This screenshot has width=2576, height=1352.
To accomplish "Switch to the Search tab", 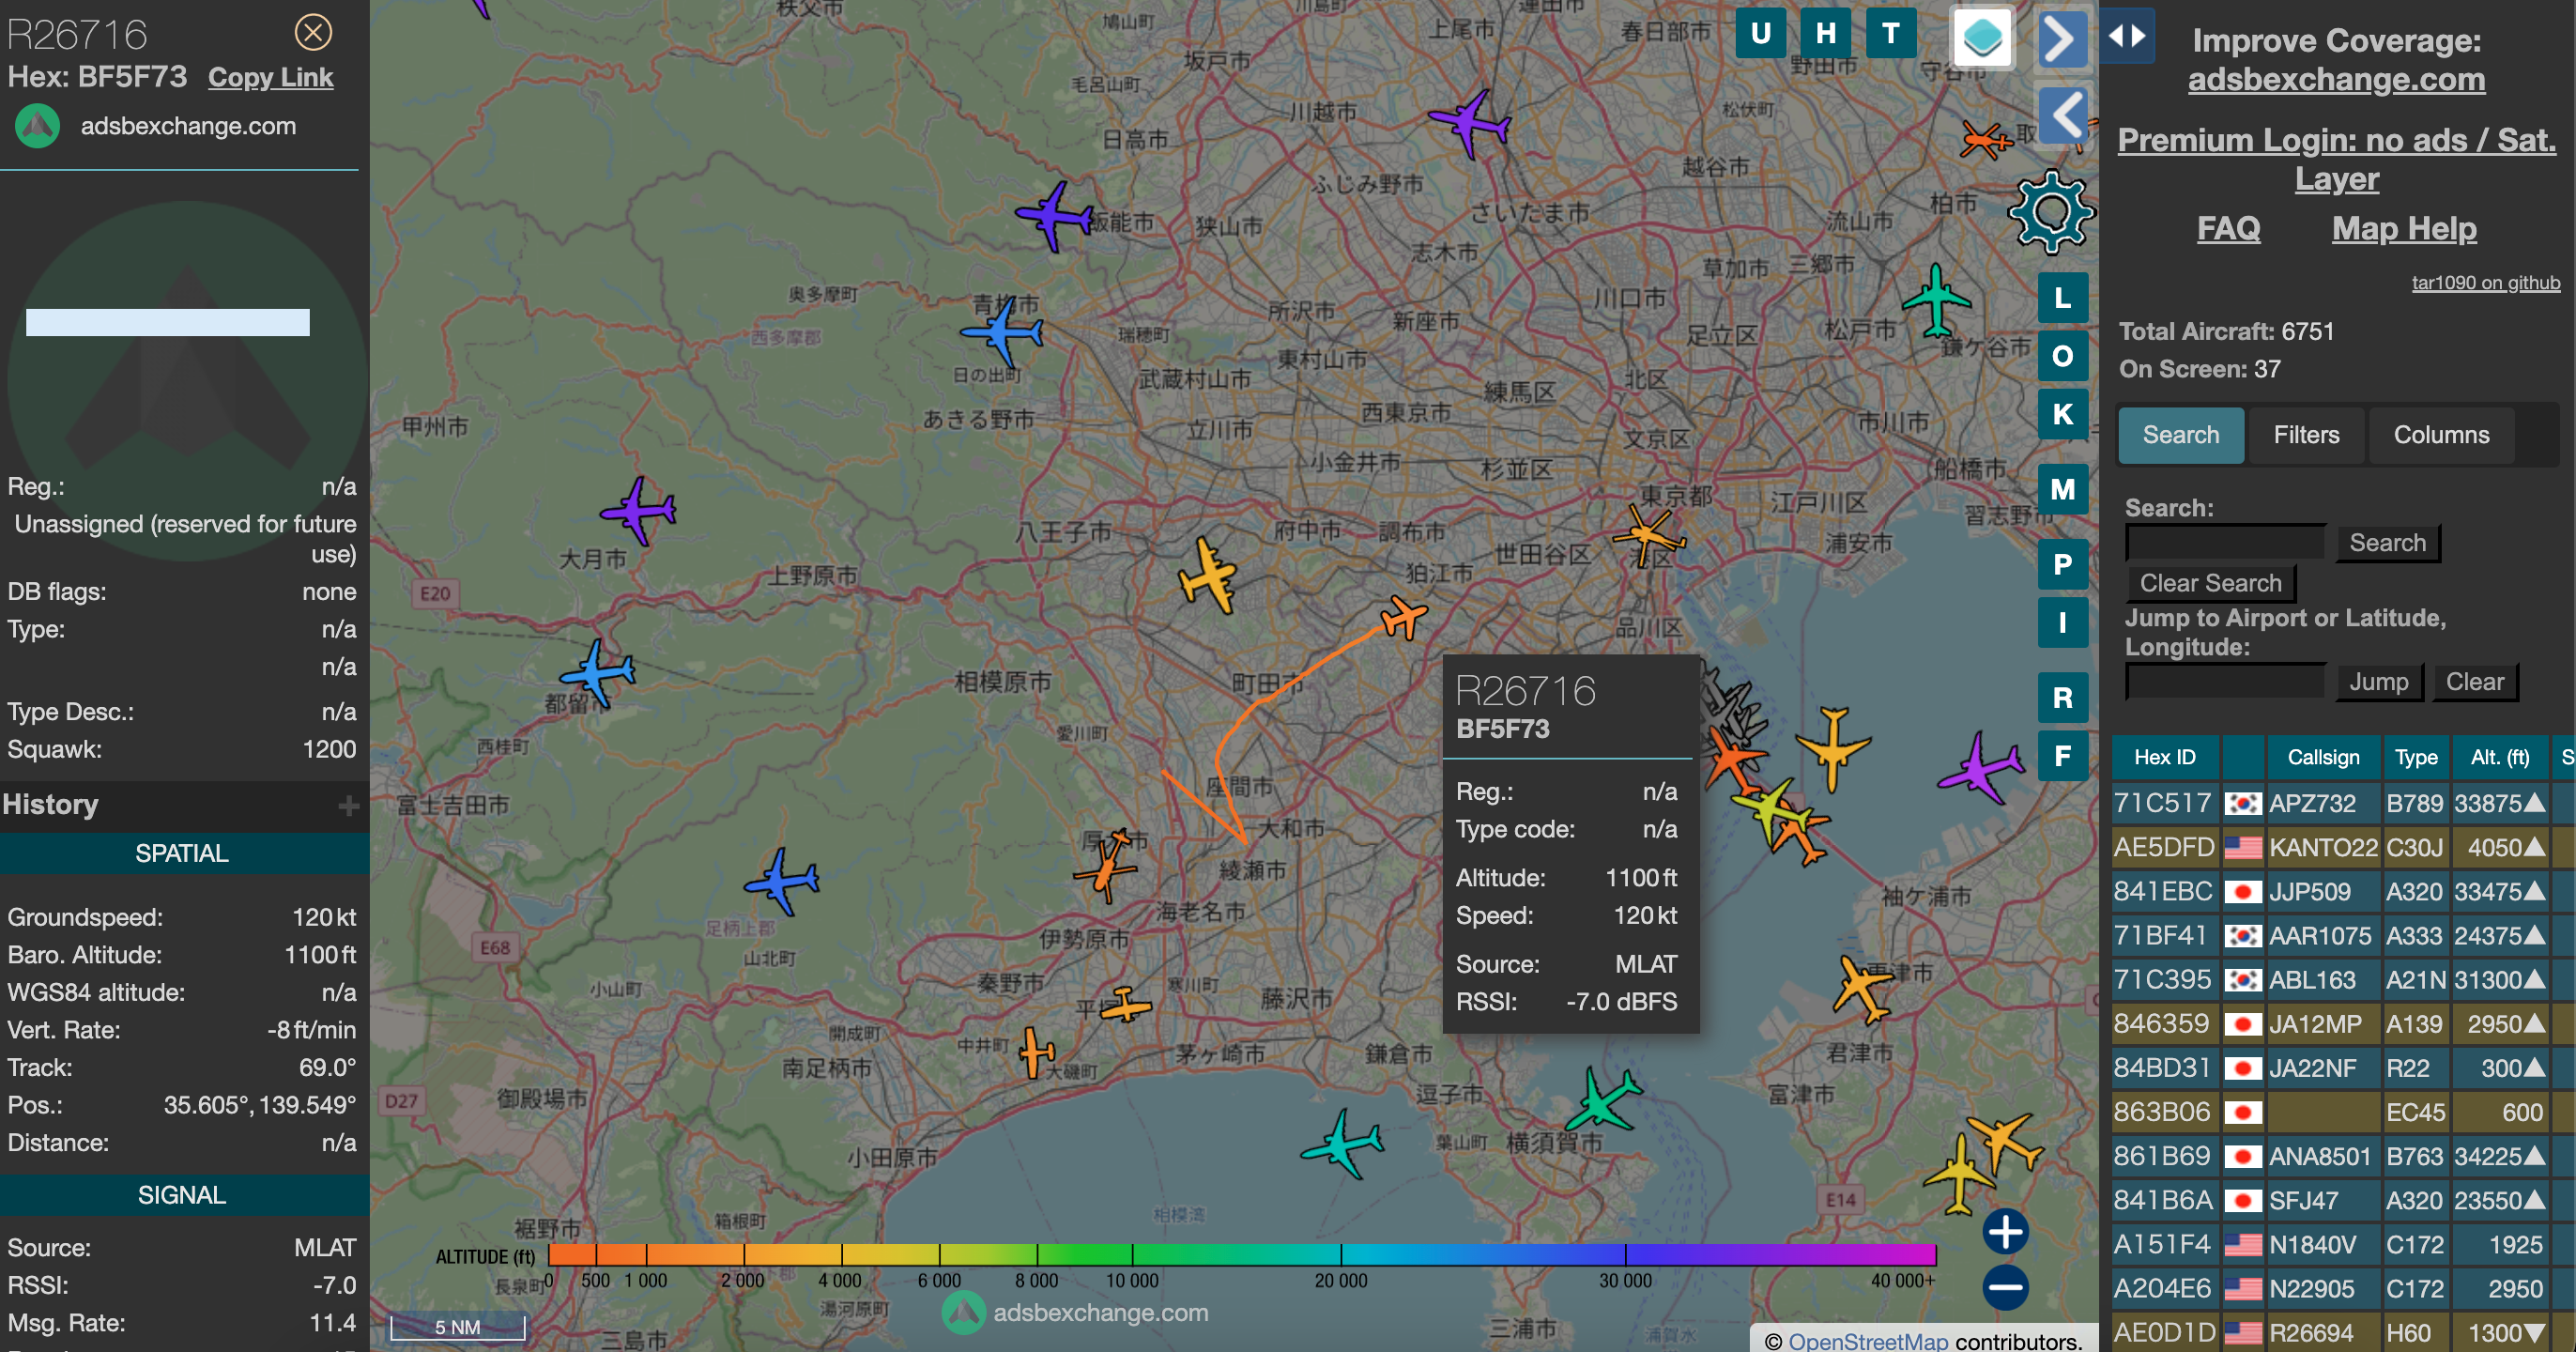I will [2180, 435].
